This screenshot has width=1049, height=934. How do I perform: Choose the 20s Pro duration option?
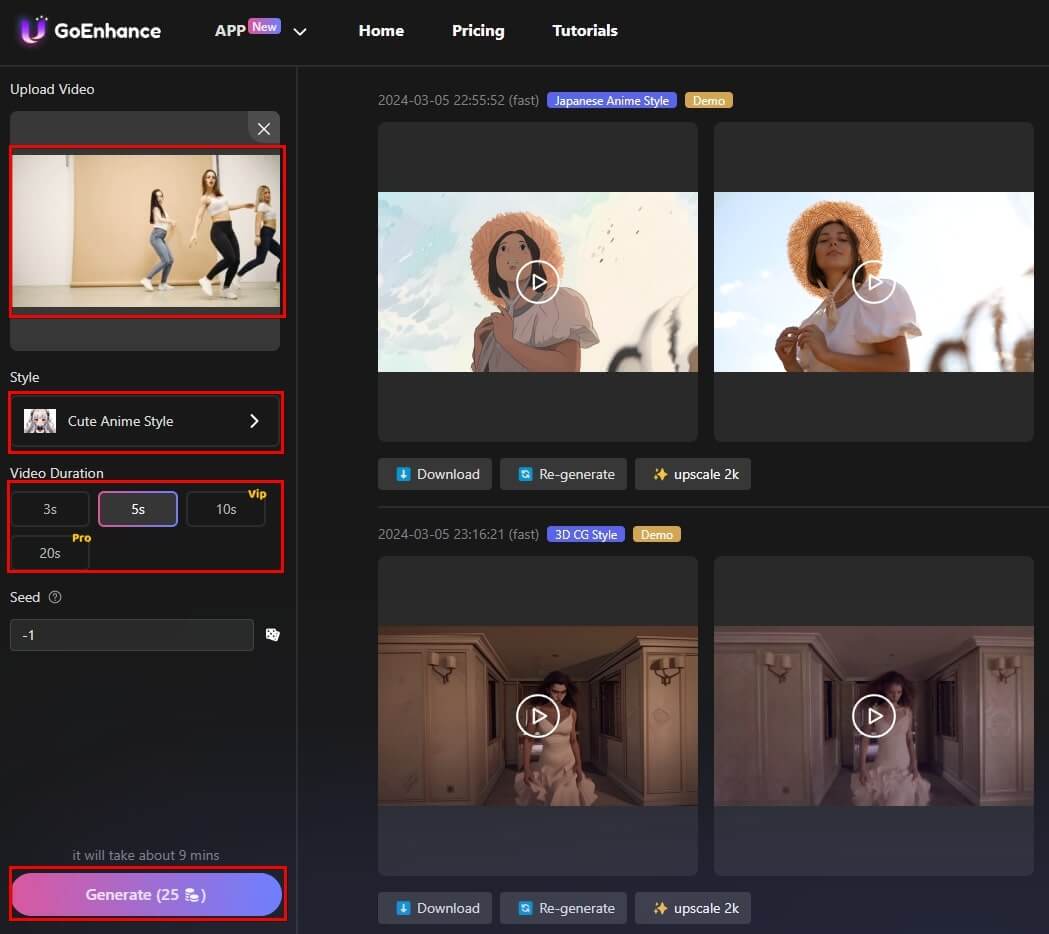pos(50,552)
